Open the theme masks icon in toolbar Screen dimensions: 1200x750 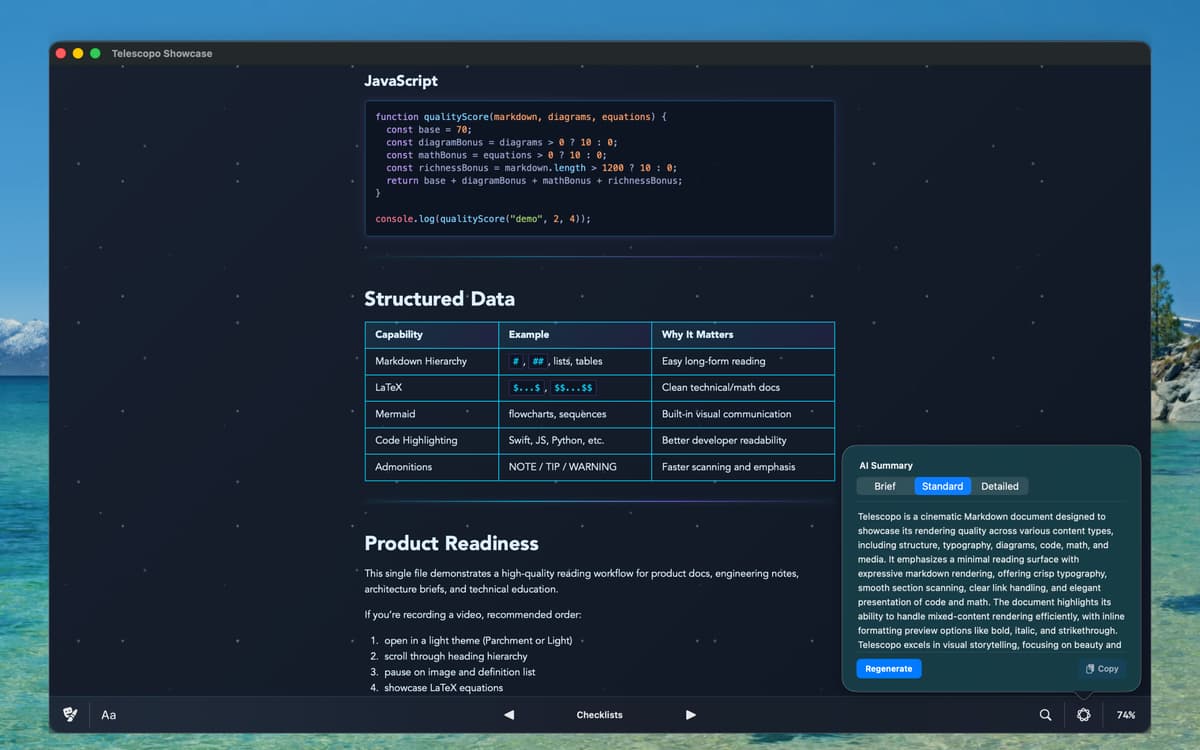(70, 715)
